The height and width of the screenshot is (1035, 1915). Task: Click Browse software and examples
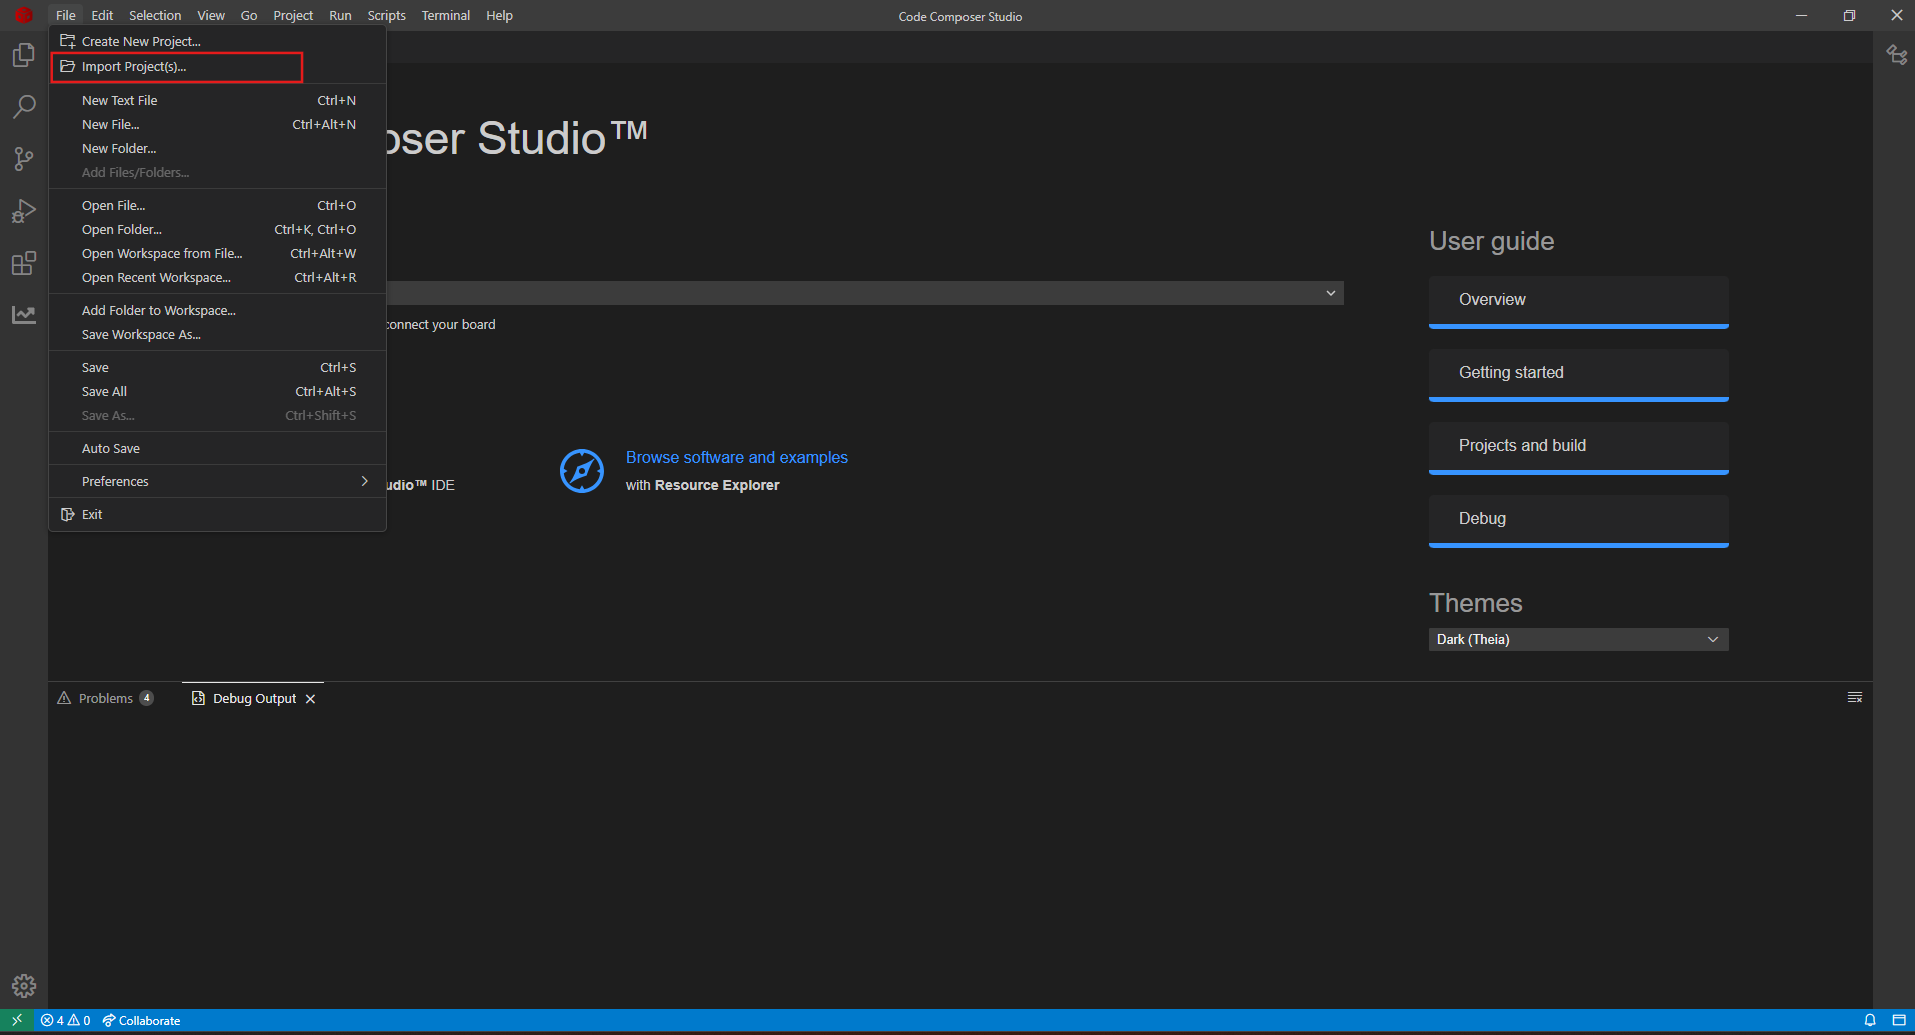[736, 457]
